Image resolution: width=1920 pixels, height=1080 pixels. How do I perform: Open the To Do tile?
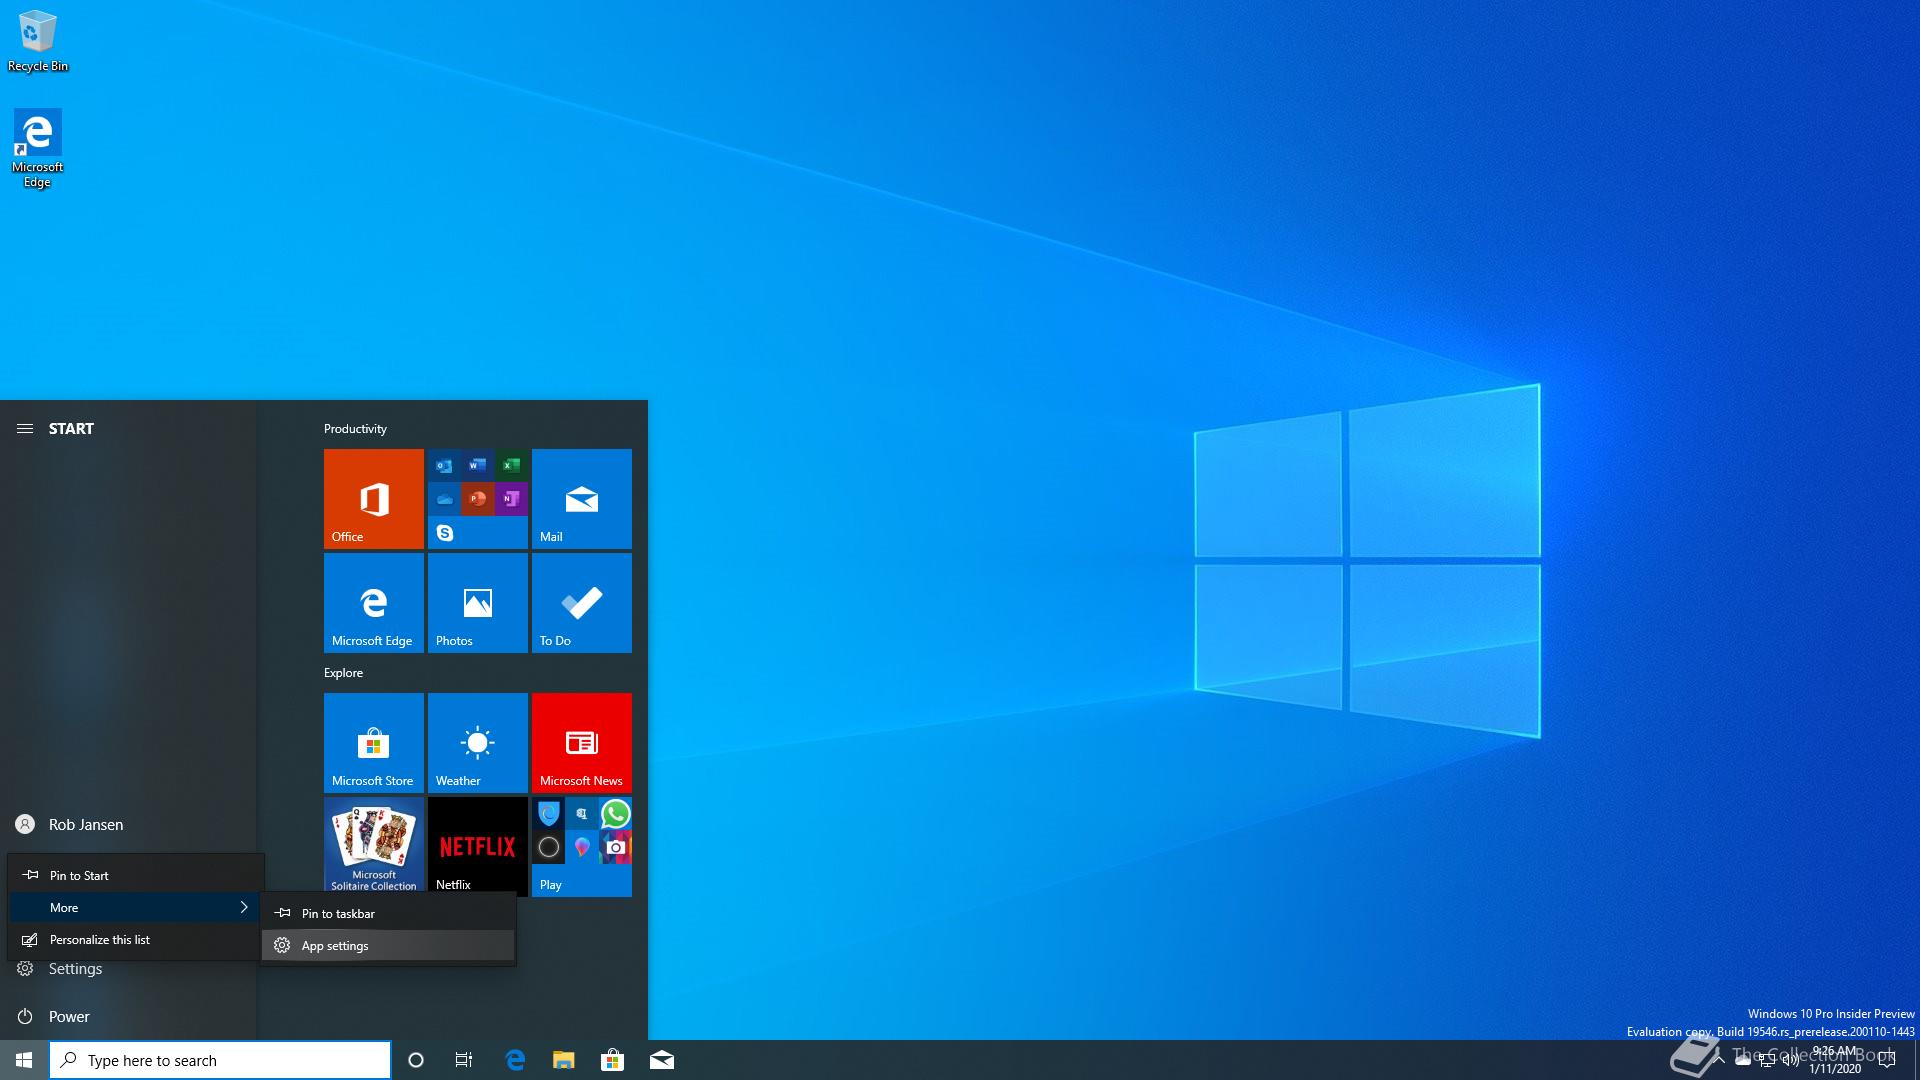click(x=581, y=602)
